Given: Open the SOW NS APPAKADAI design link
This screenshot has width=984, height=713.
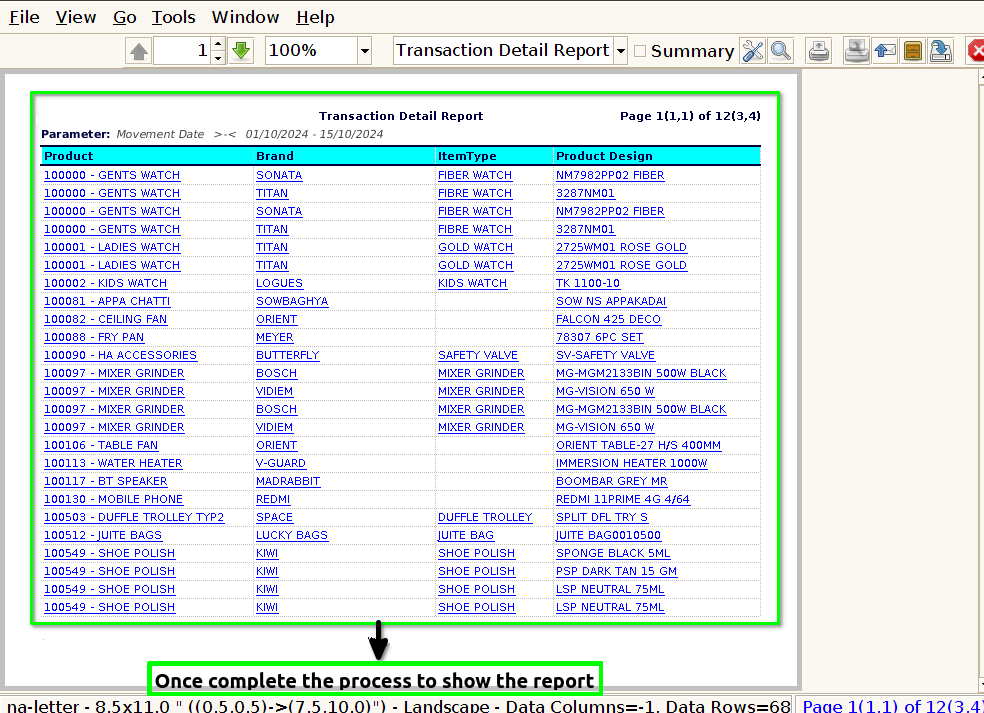Looking at the screenshot, I should 611,301.
